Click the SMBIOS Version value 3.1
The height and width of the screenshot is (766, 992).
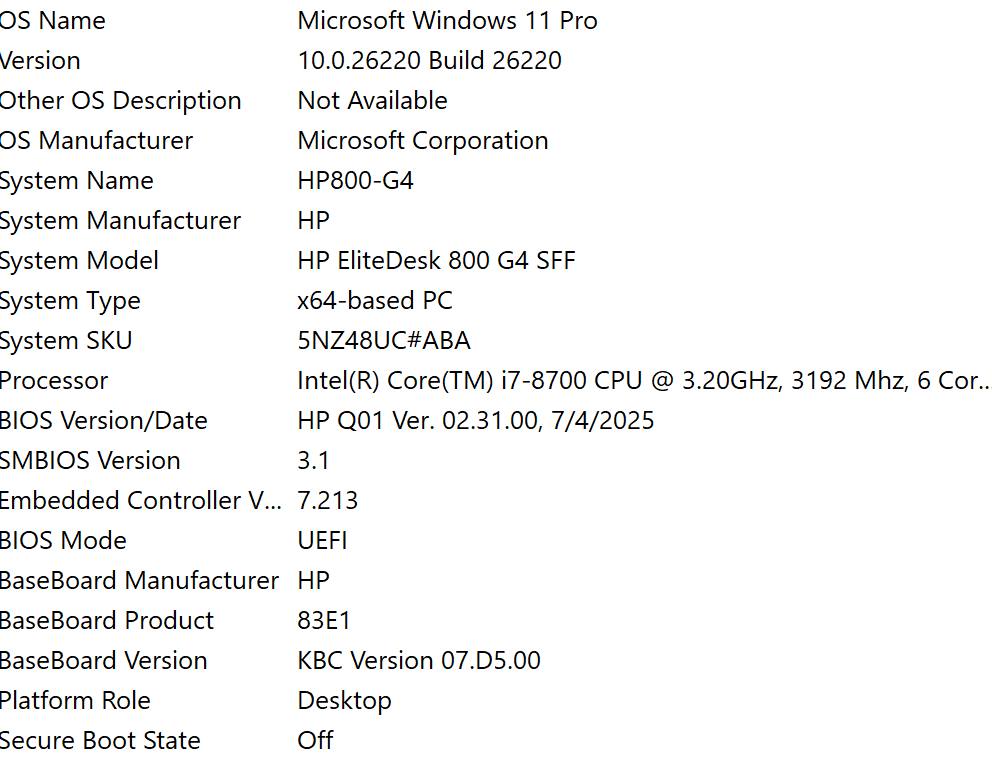pos(313,461)
